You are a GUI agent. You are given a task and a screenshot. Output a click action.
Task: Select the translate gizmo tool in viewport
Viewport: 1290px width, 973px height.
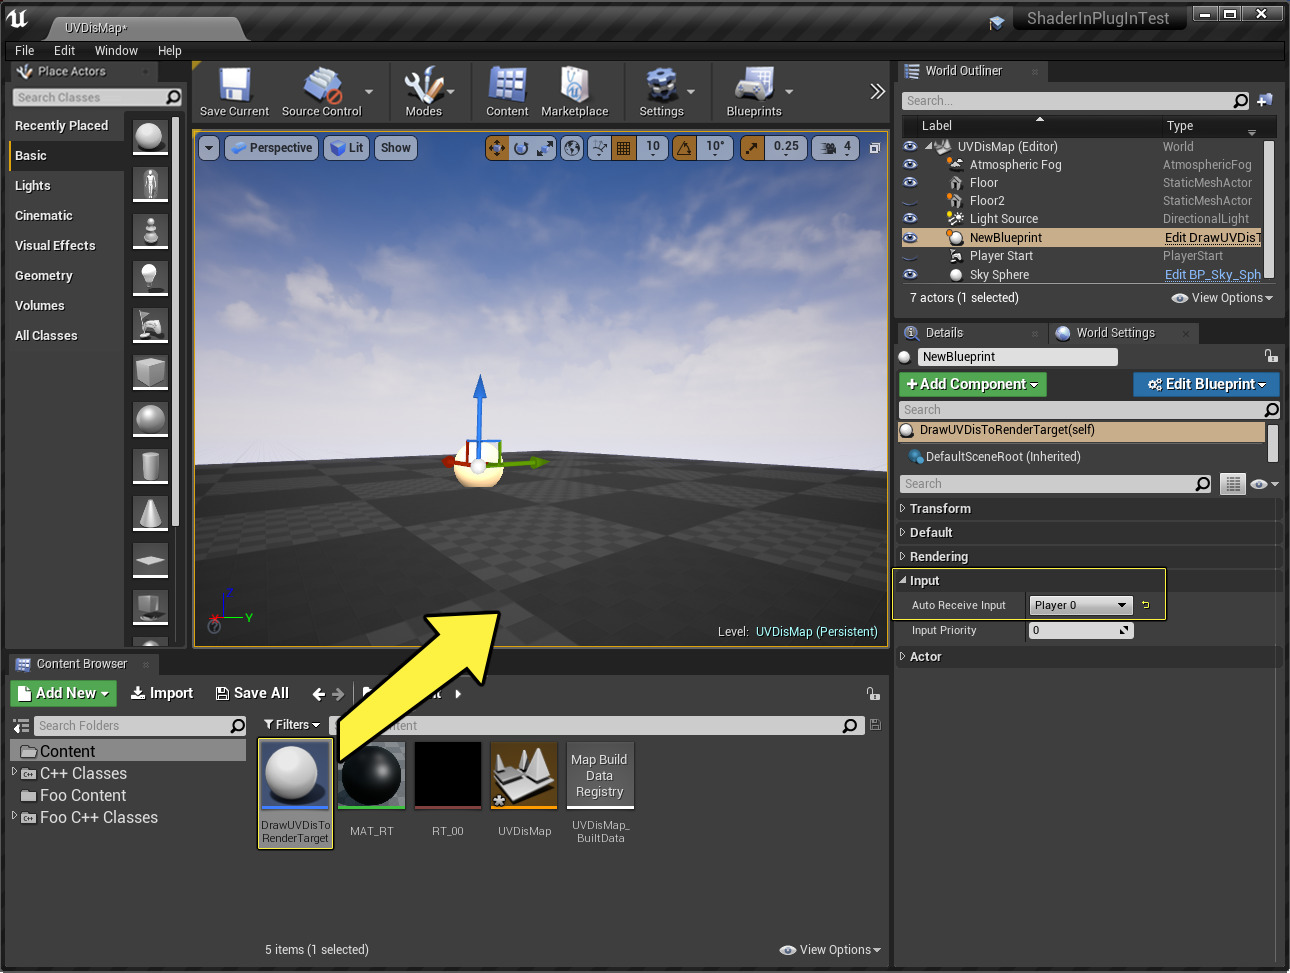(497, 148)
